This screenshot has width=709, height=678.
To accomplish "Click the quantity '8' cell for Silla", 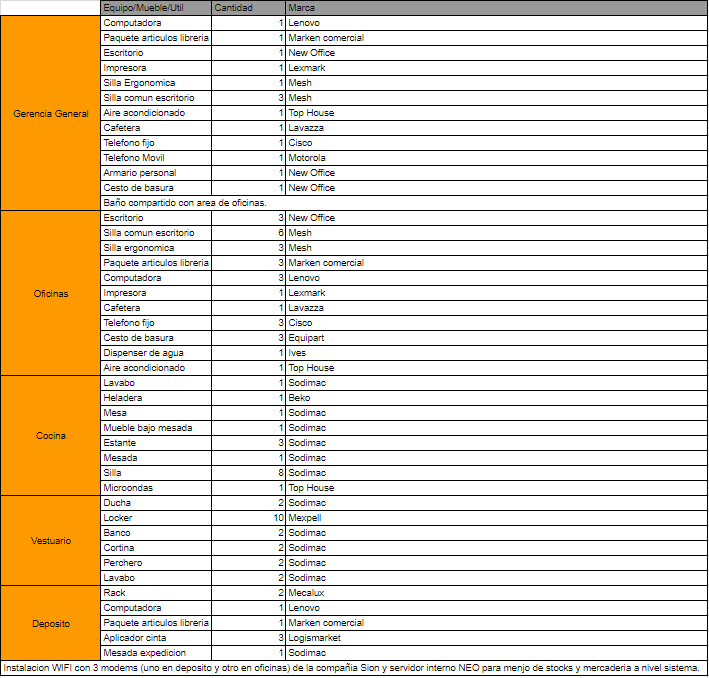I will (x=248, y=473).
